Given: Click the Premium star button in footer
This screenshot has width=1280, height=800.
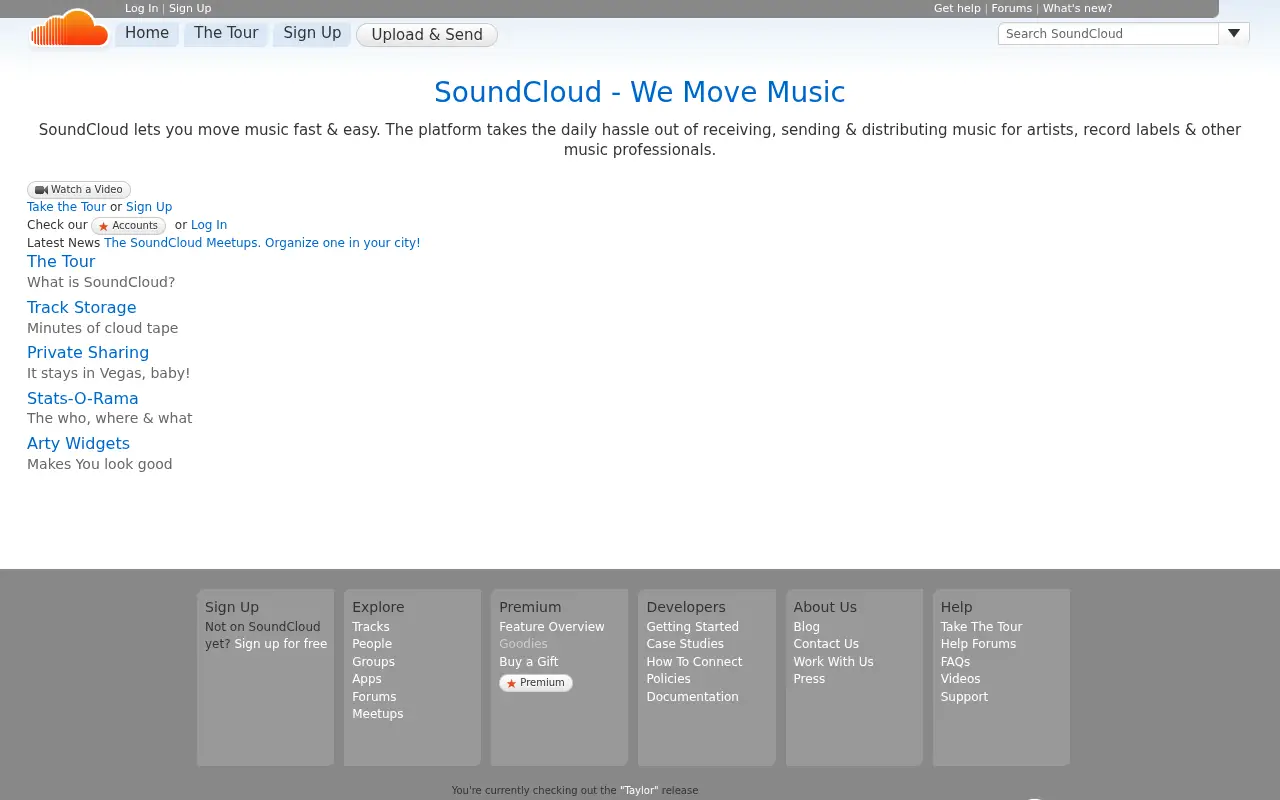Looking at the screenshot, I should 536,683.
